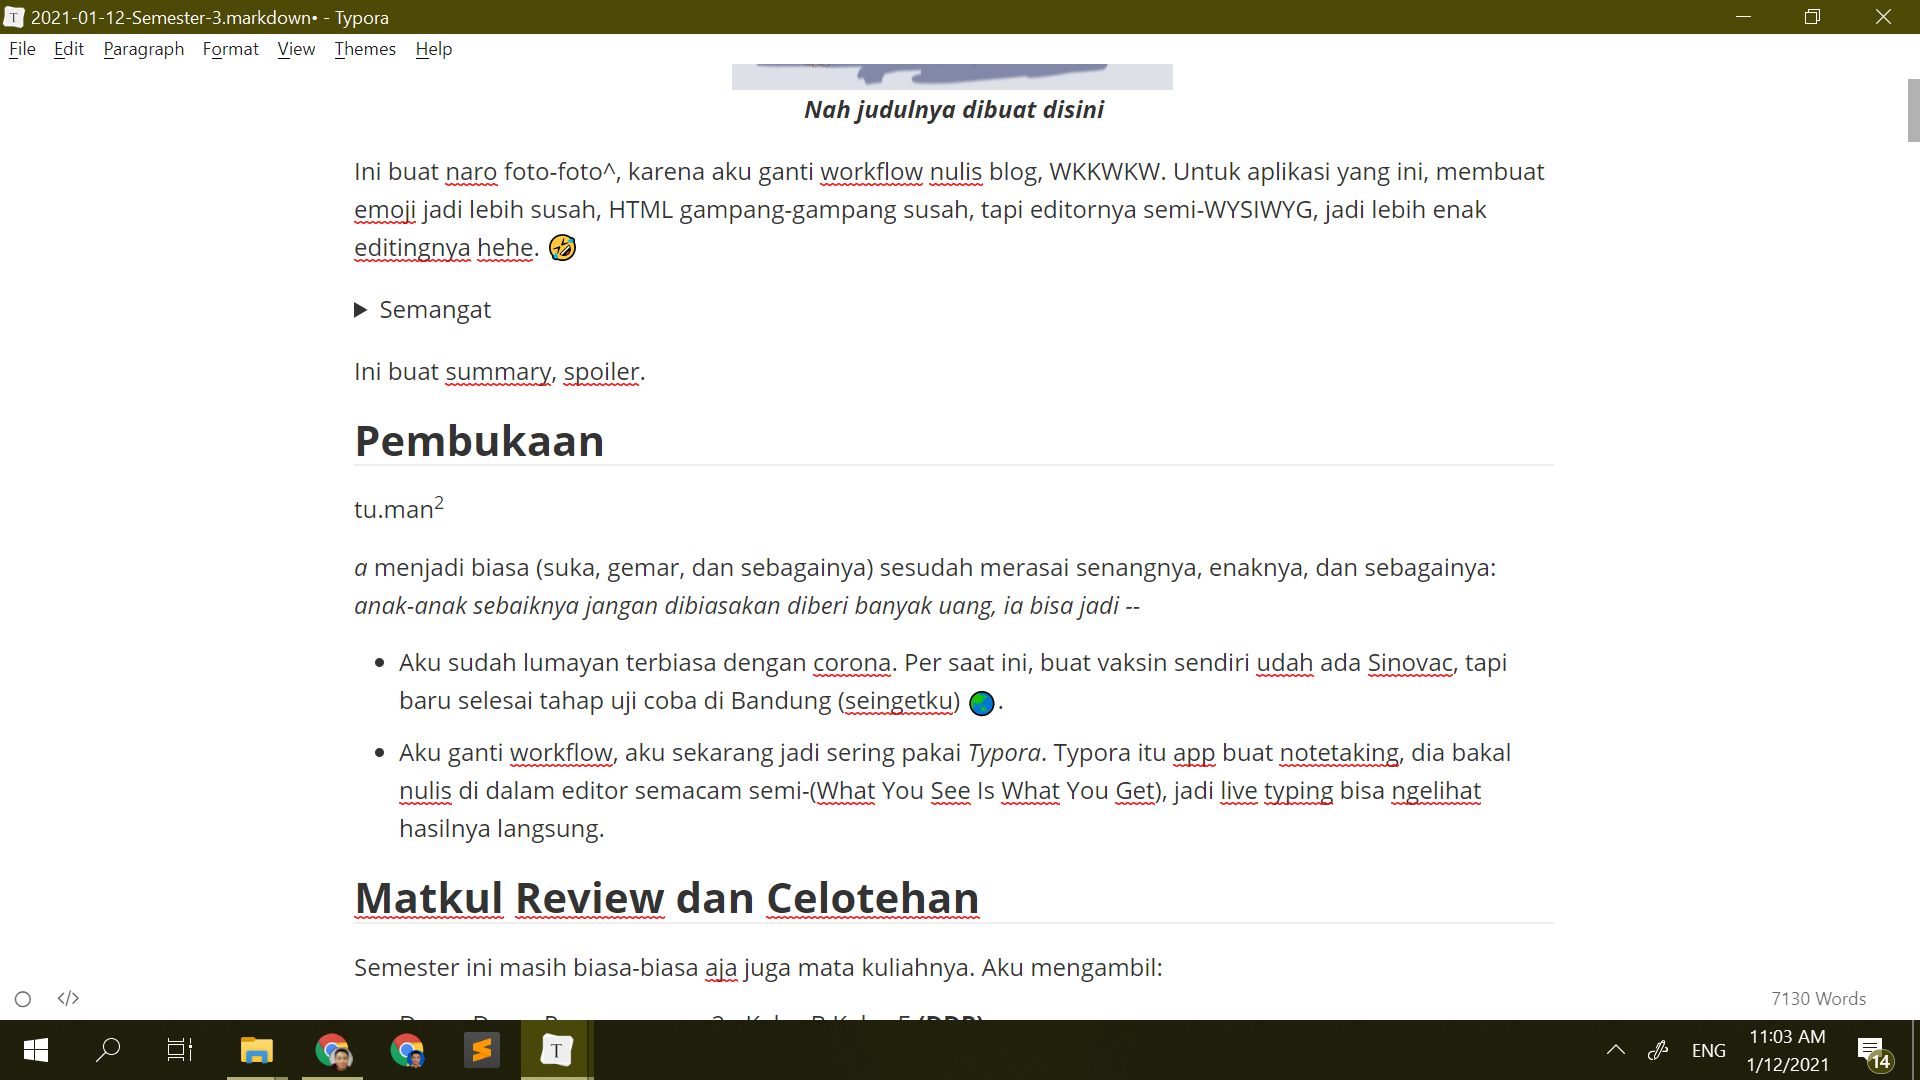The image size is (1920, 1080).
Task: Open the File menu
Action: point(22,49)
